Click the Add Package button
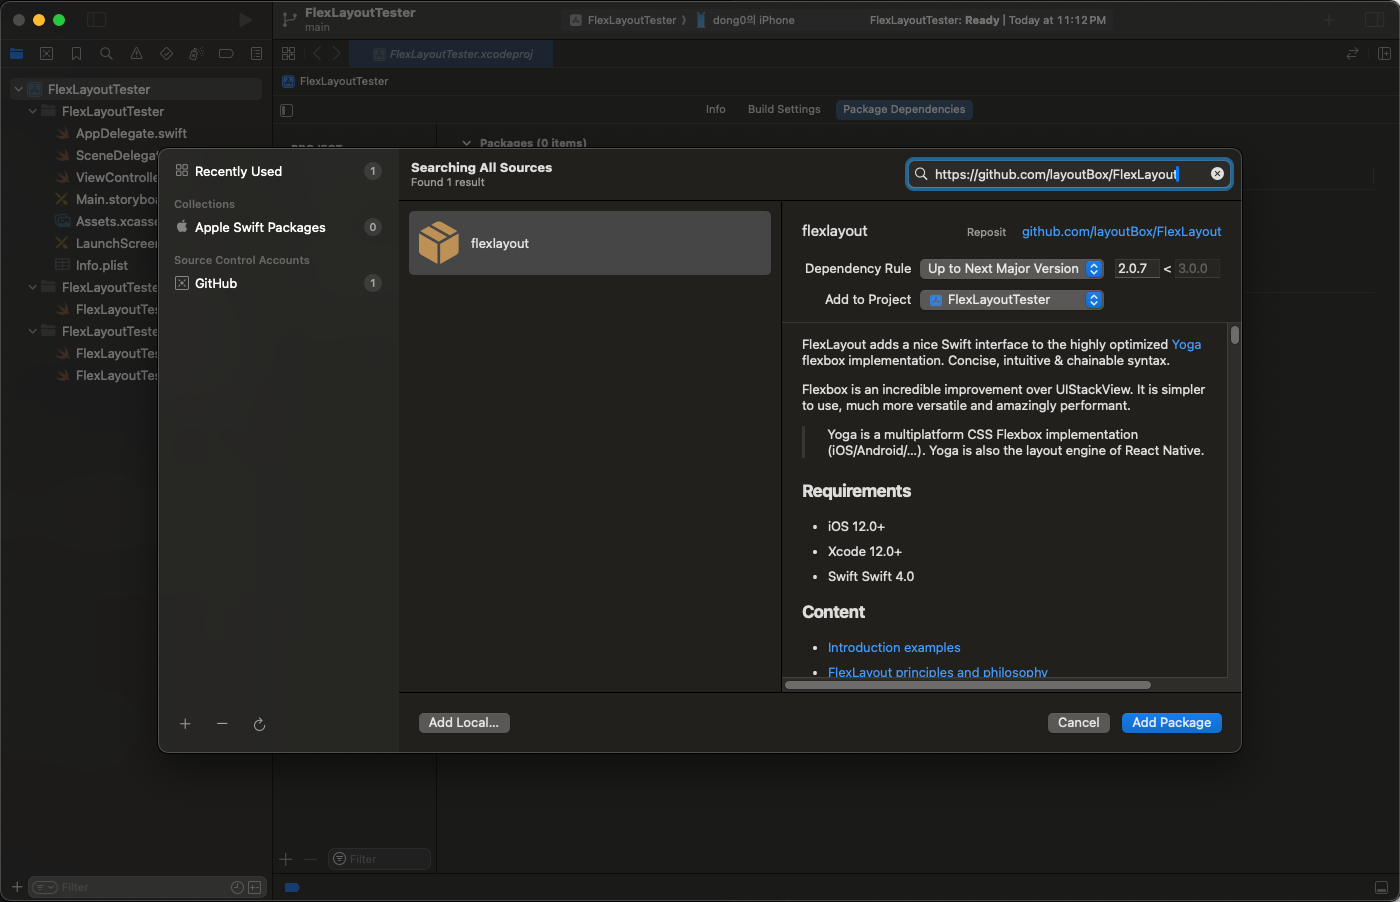 [1171, 723]
